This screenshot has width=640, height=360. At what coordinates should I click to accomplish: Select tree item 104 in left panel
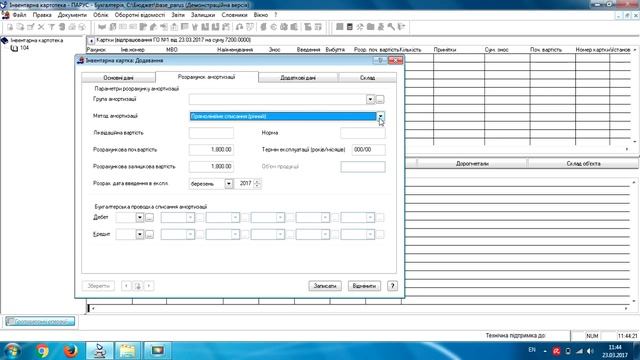click(24, 48)
